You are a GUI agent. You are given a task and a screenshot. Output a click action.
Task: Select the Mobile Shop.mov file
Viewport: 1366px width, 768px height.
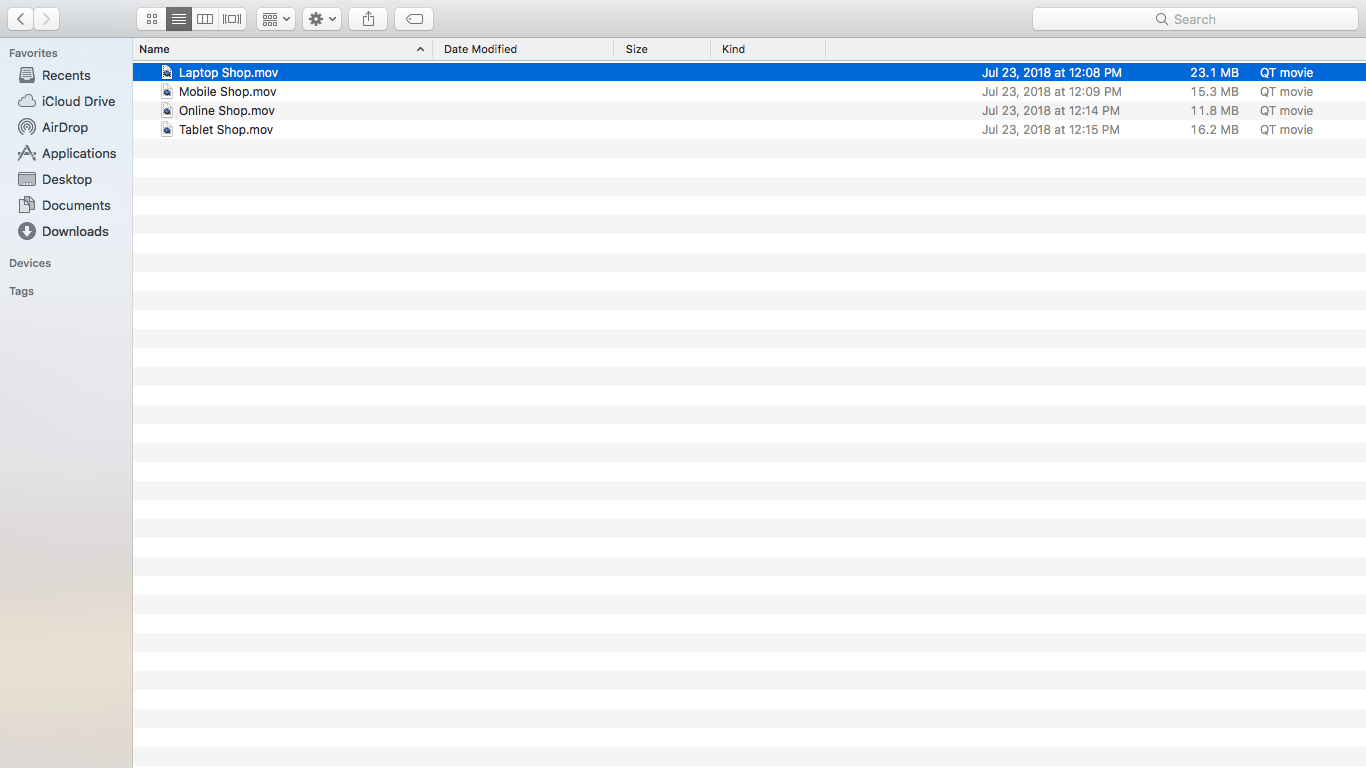click(x=749, y=91)
